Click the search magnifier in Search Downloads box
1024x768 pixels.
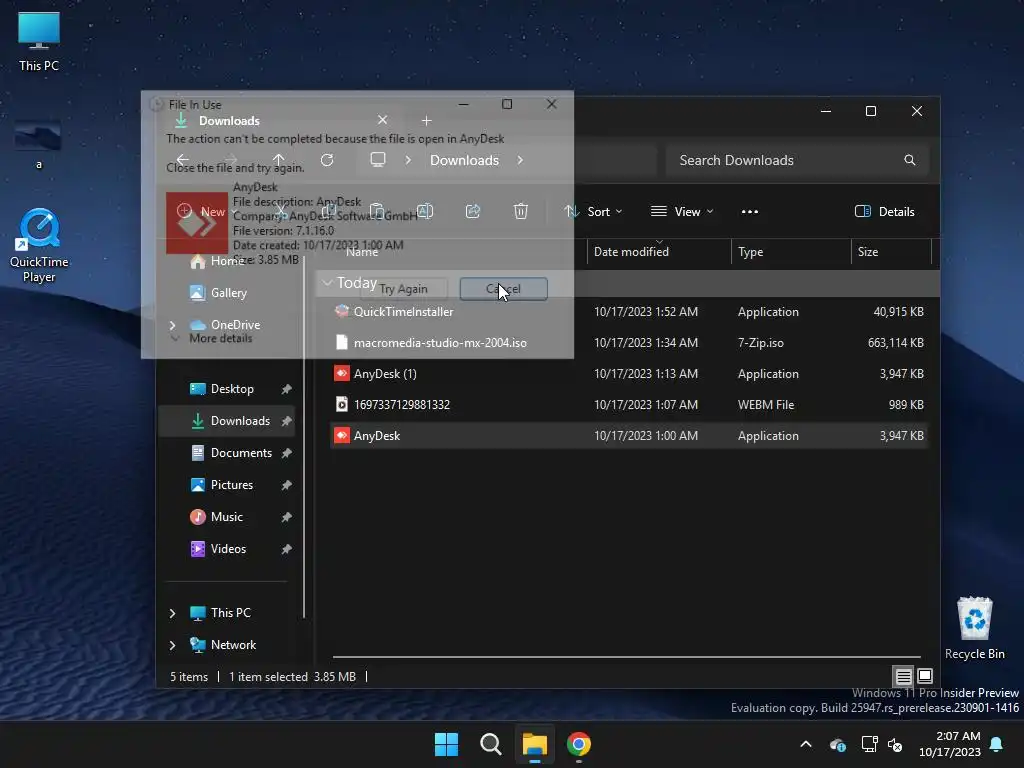tap(910, 160)
